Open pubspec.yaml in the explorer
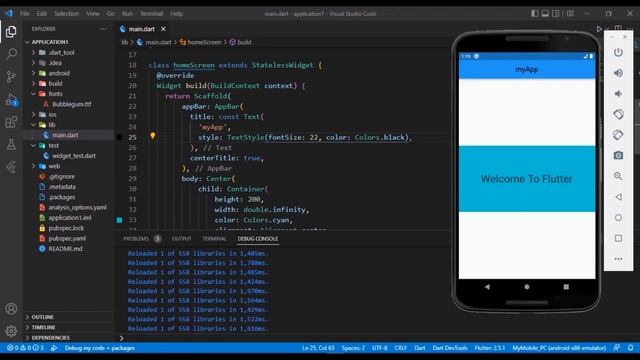The height and width of the screenshot is (360, 640). 67,238
